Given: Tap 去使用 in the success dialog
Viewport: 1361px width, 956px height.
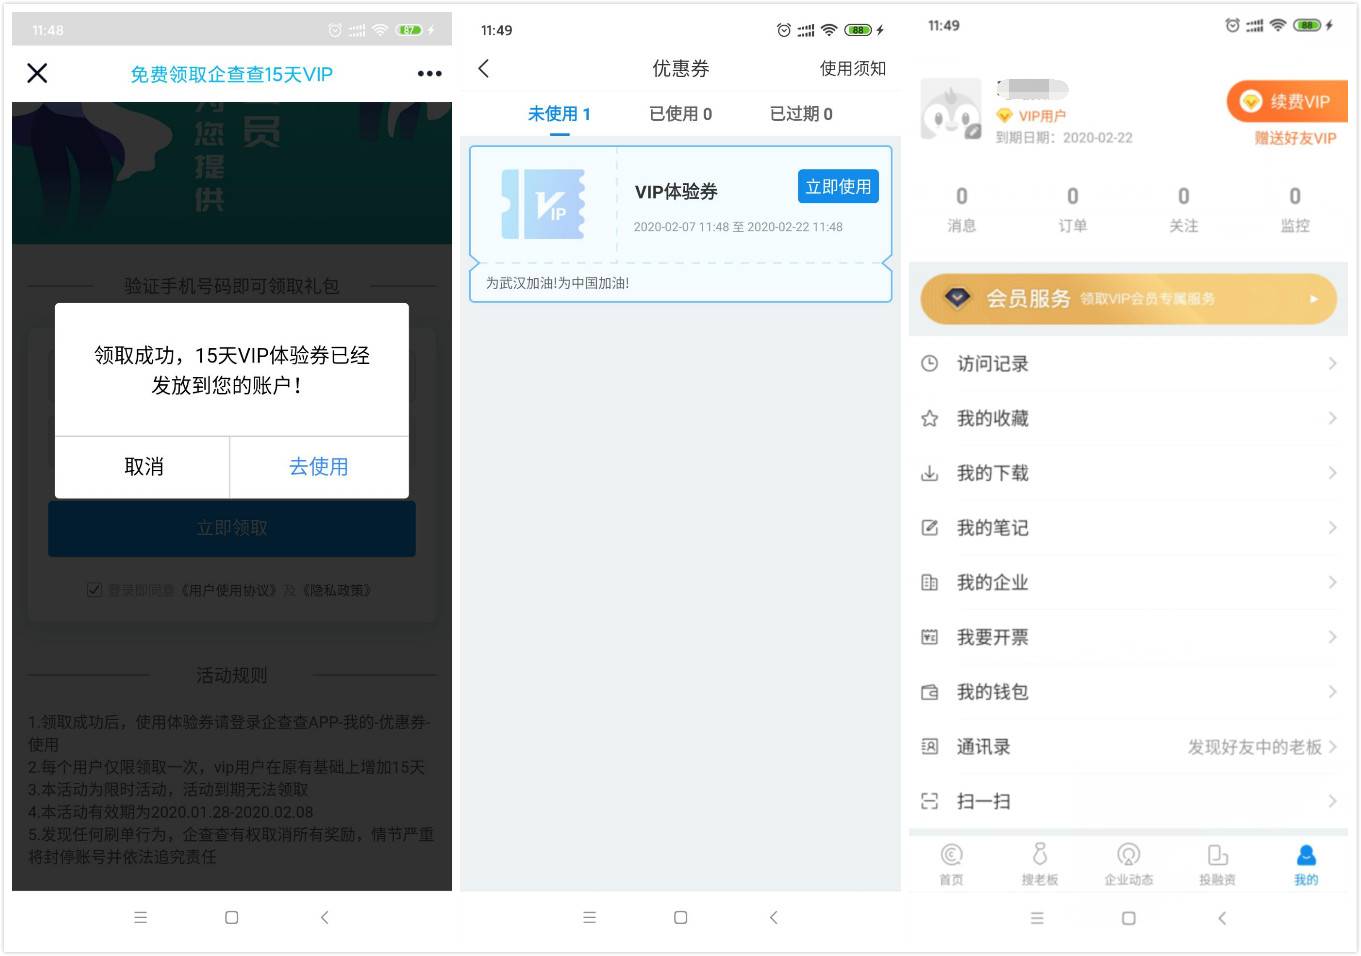Looking at the screenshot, I should click(x=319, y=467).
